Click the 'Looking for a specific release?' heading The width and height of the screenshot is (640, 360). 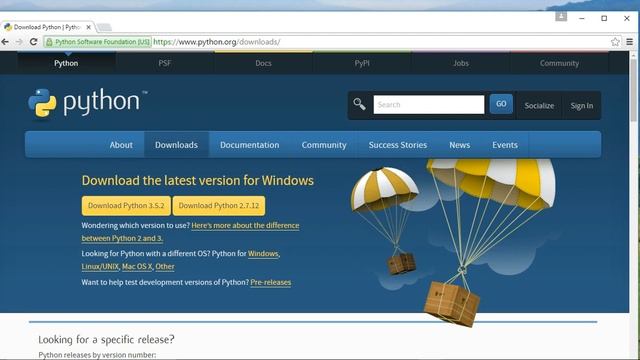[106, 339]
